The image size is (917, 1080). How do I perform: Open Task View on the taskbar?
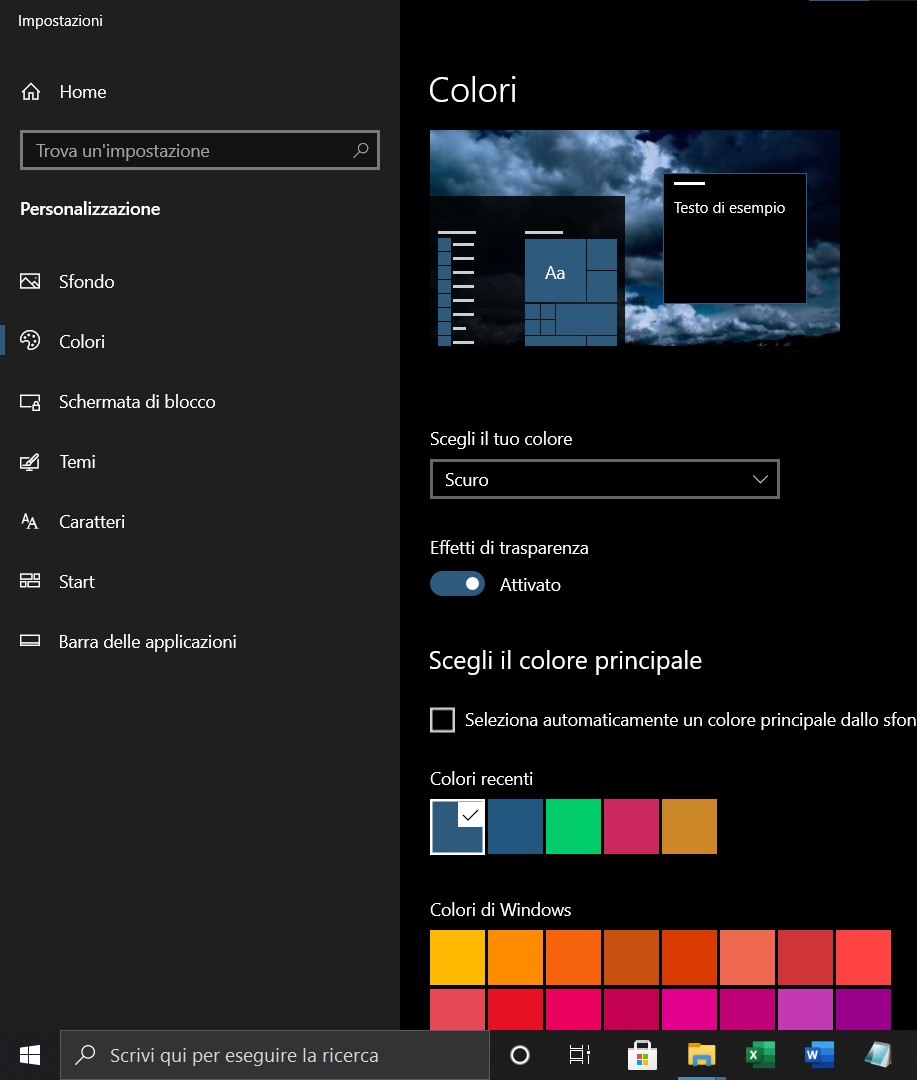coord(579,1055)
